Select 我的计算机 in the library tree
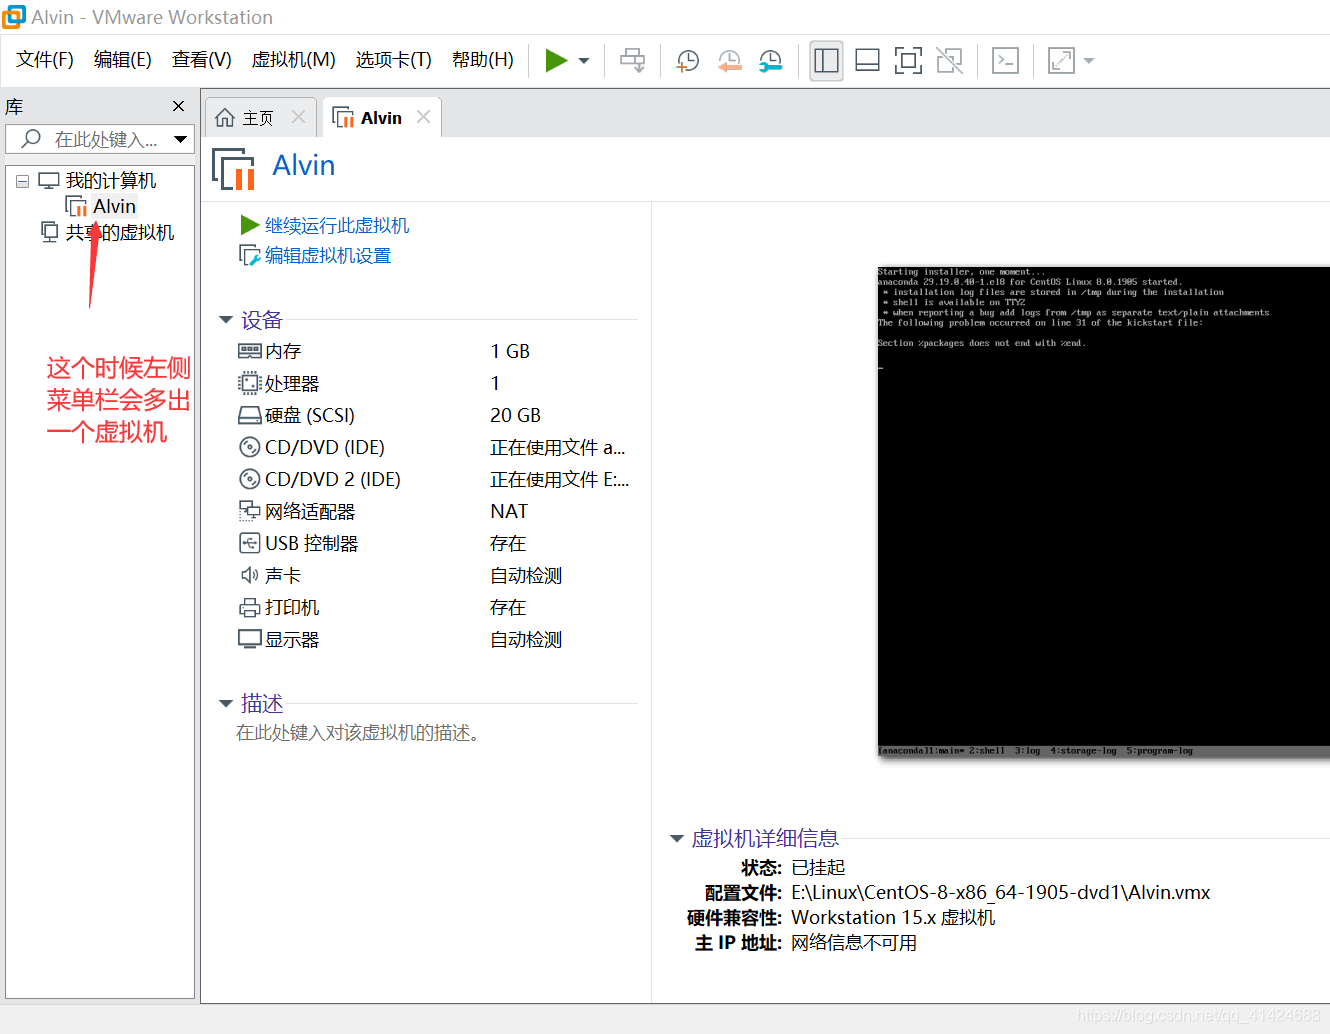The height and width of the screenshot is (1034, 1330). click(x=111, y=181)
